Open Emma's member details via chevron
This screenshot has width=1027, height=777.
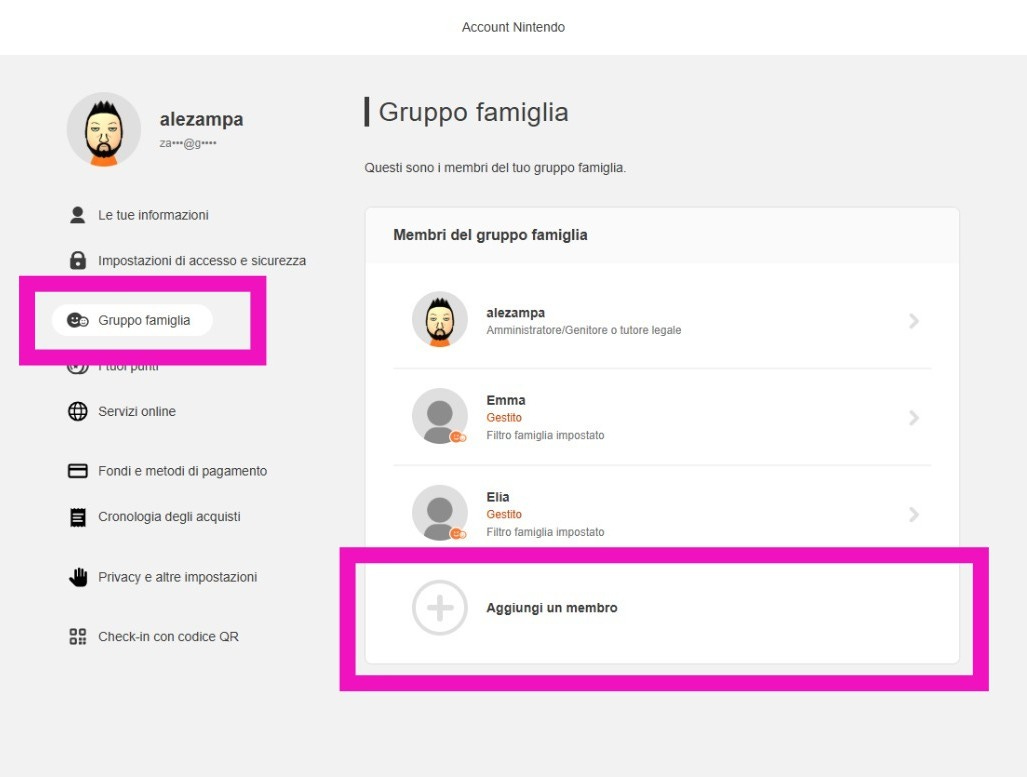[914, 418]
